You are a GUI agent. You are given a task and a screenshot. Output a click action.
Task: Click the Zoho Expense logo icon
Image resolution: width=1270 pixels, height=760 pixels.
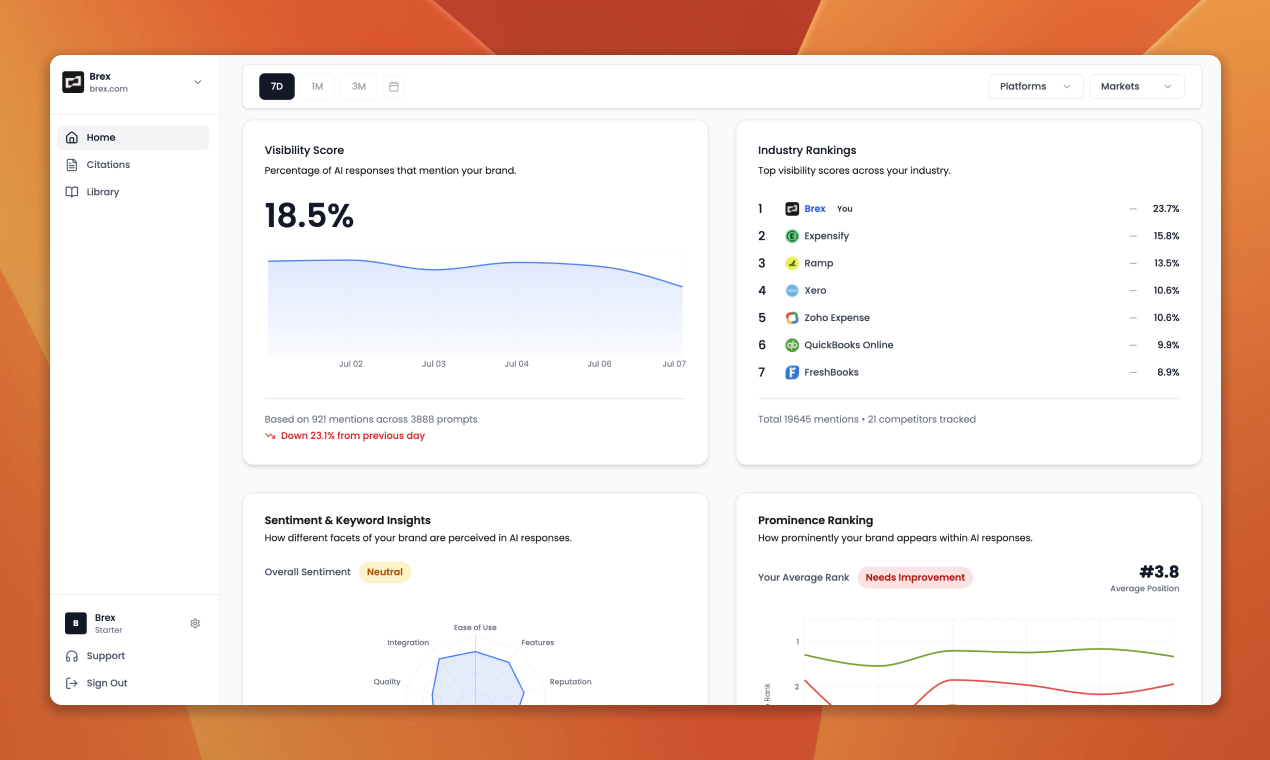[x=792, y=318]
